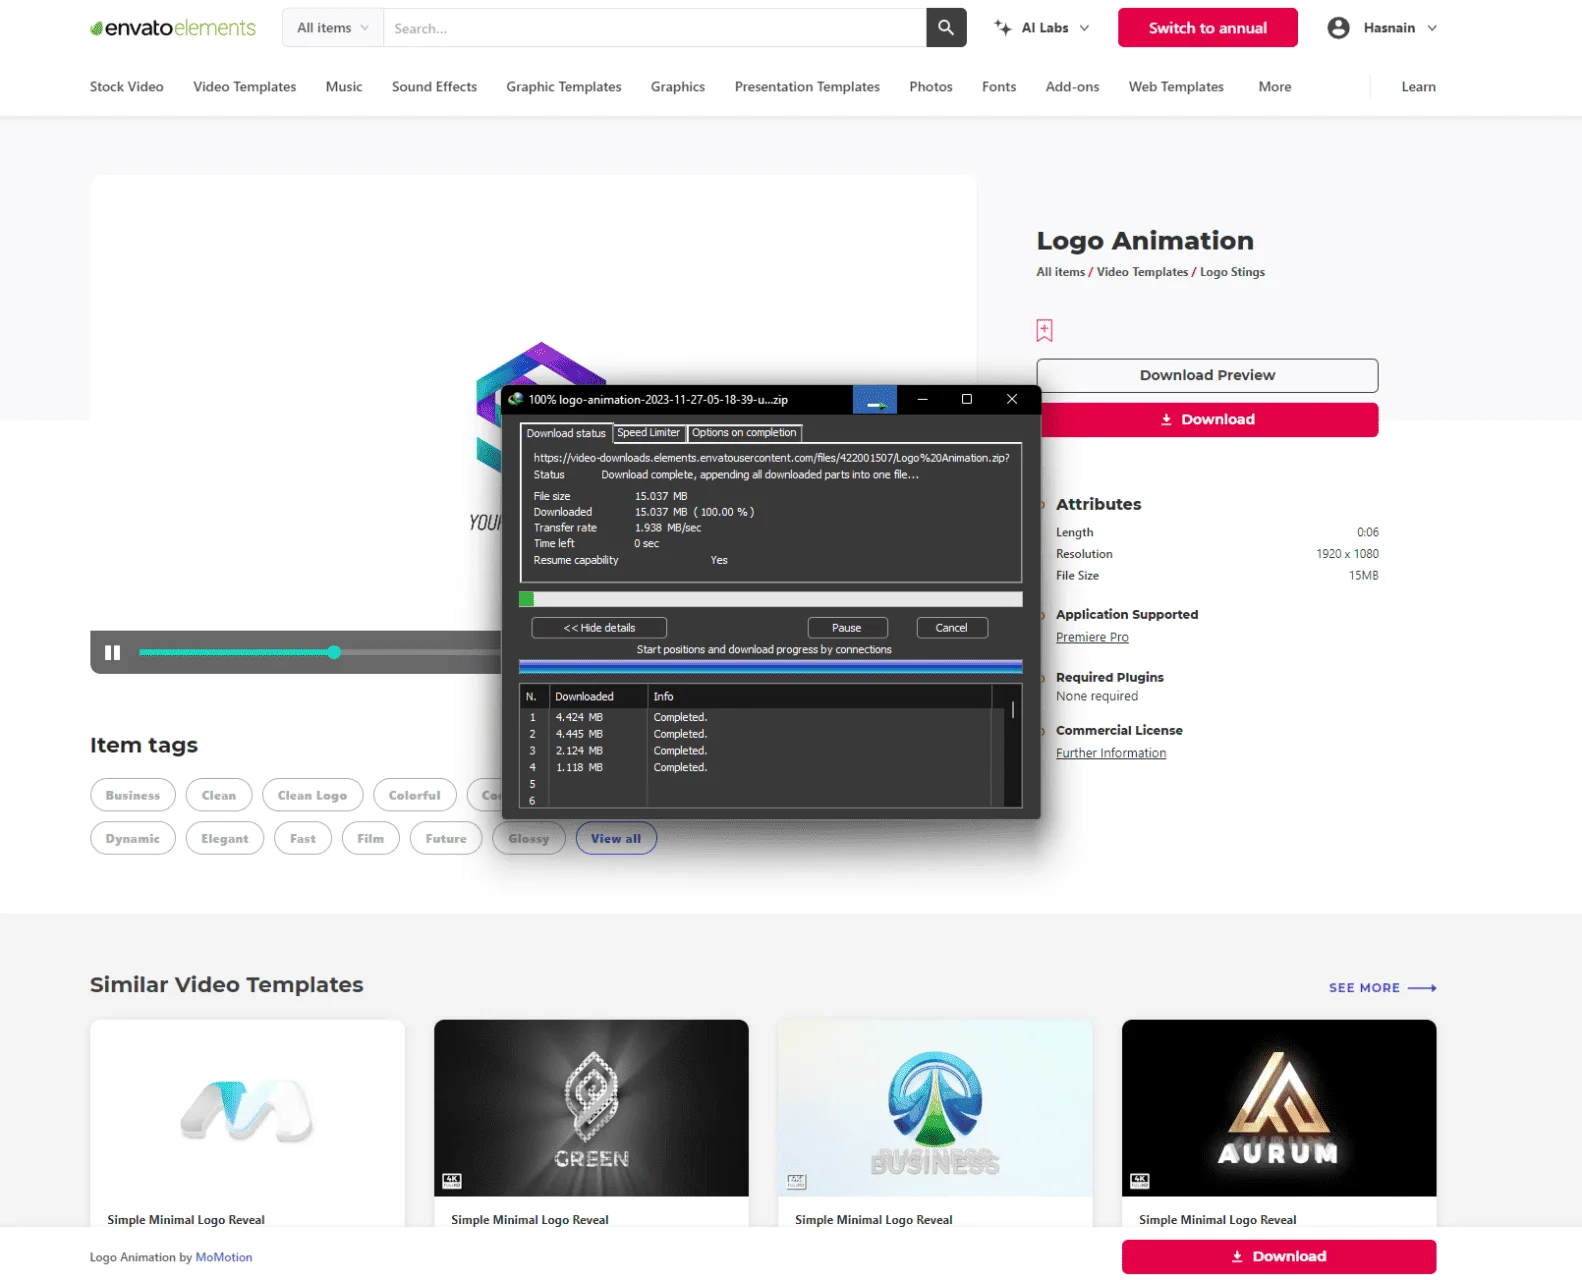Open Web Templates category
The width and height of the screenshot is (1582, 1280).
(x=1176, y=87)
